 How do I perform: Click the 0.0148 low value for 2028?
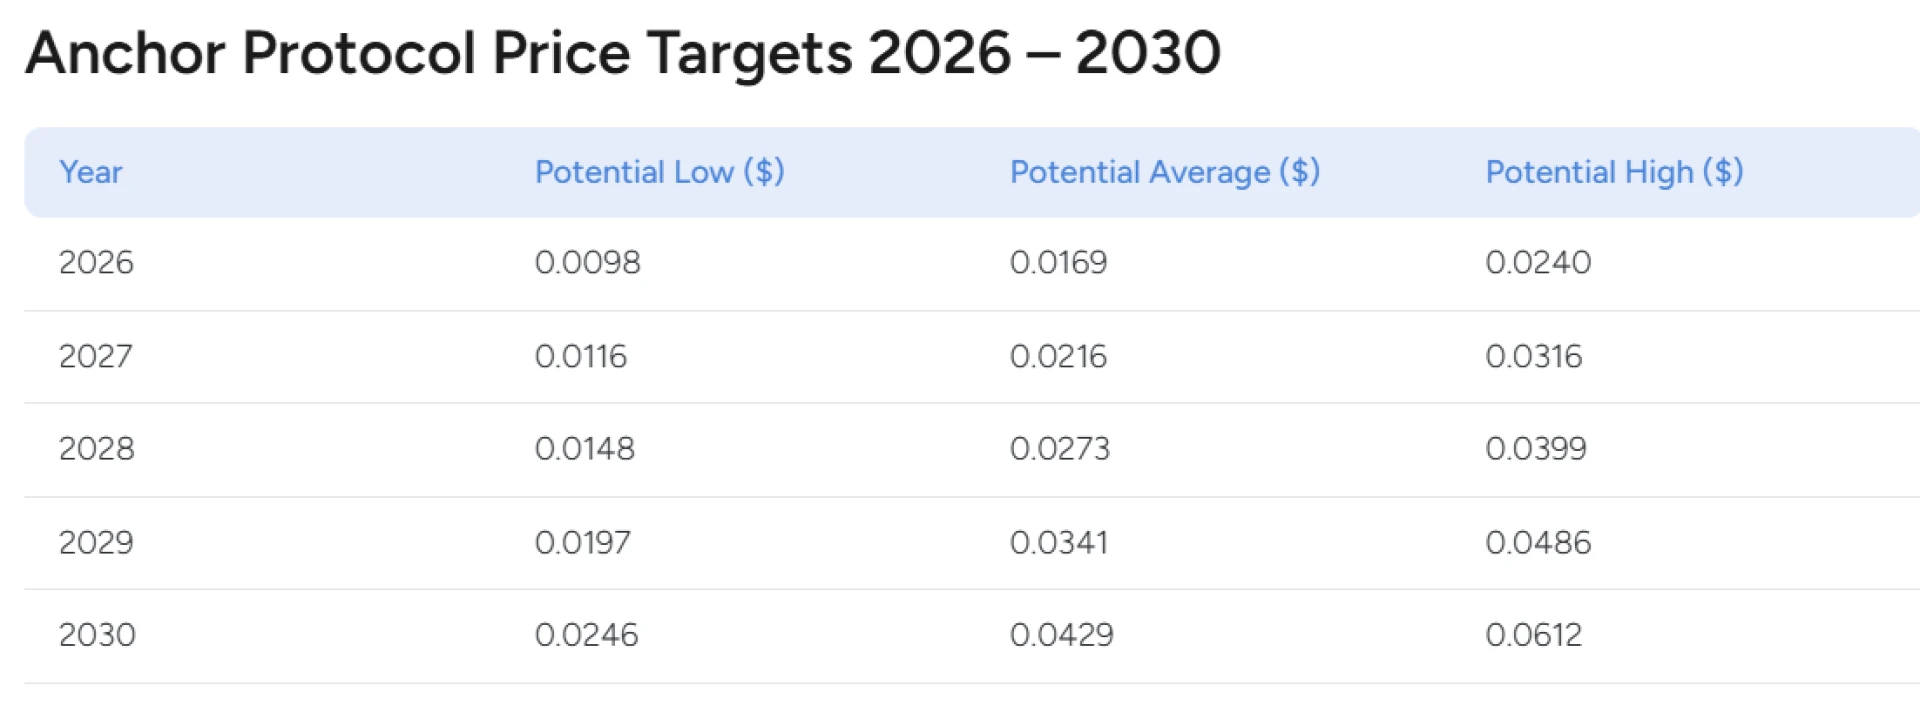click(x=584, y=449)
